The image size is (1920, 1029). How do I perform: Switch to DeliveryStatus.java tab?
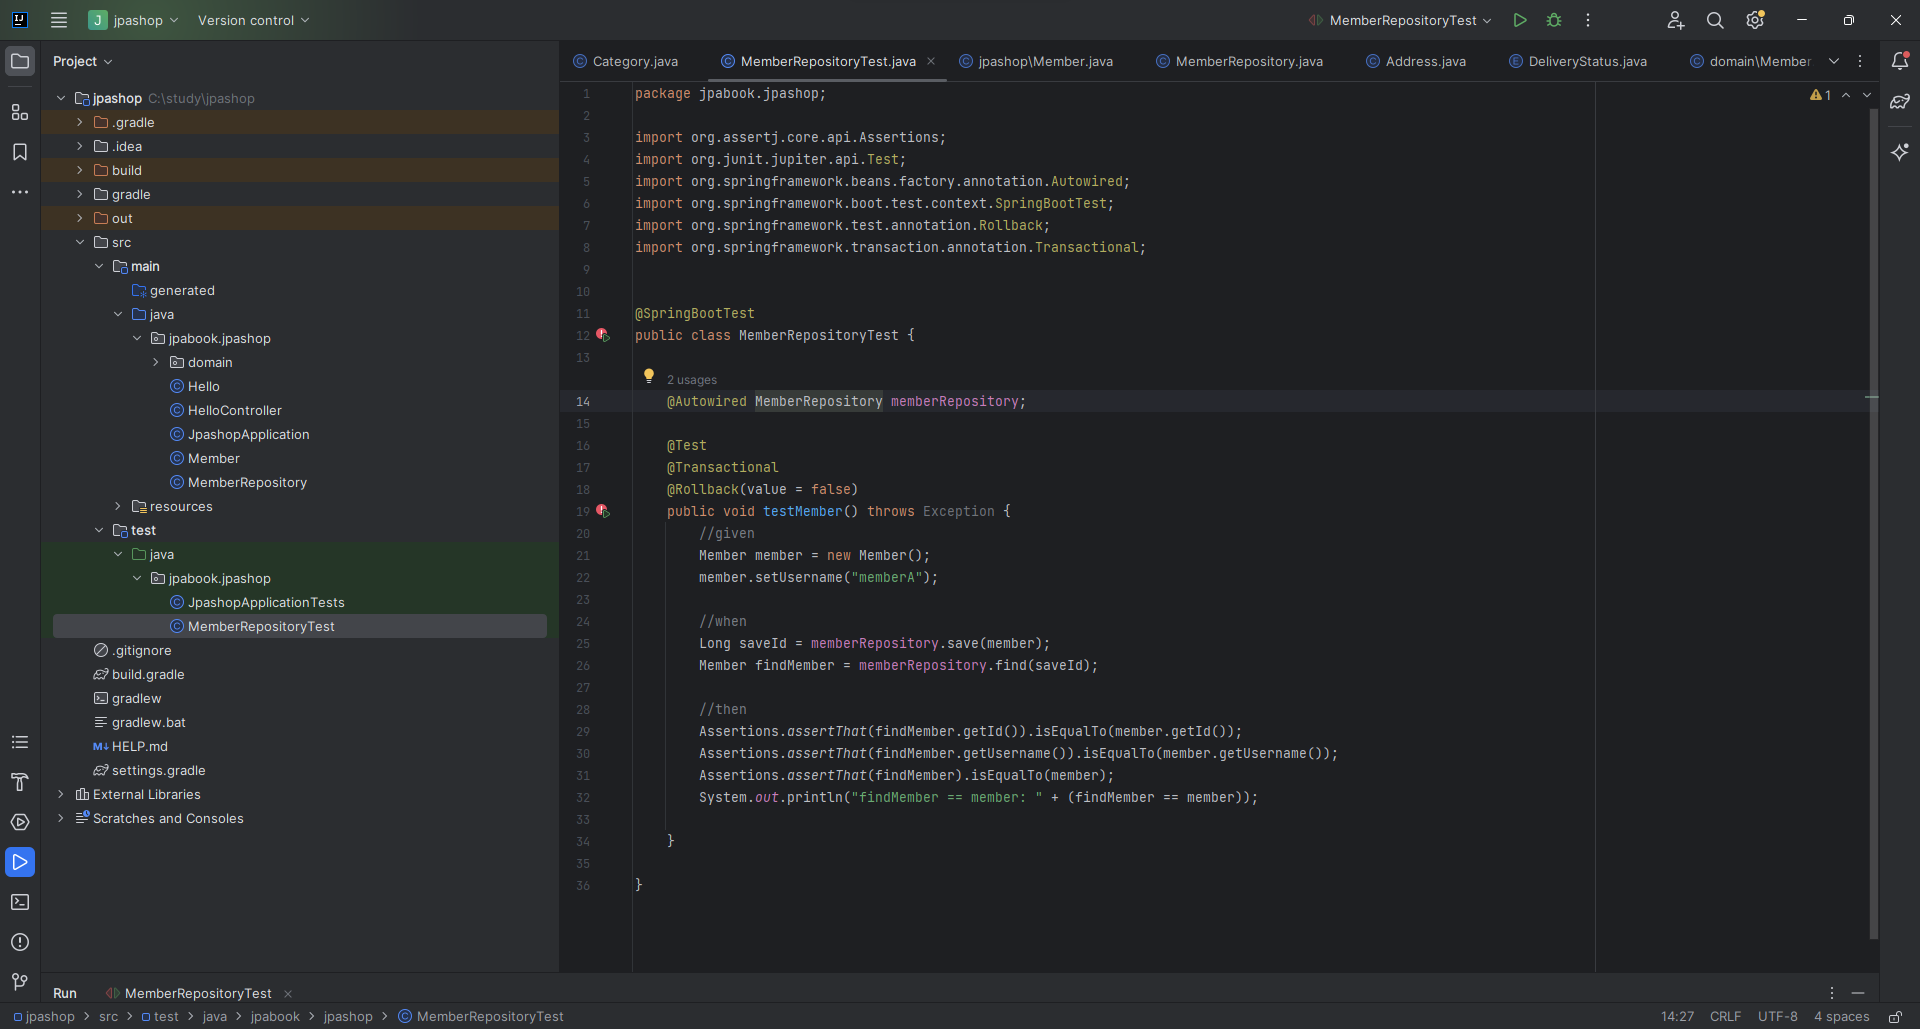point(1578,61)
